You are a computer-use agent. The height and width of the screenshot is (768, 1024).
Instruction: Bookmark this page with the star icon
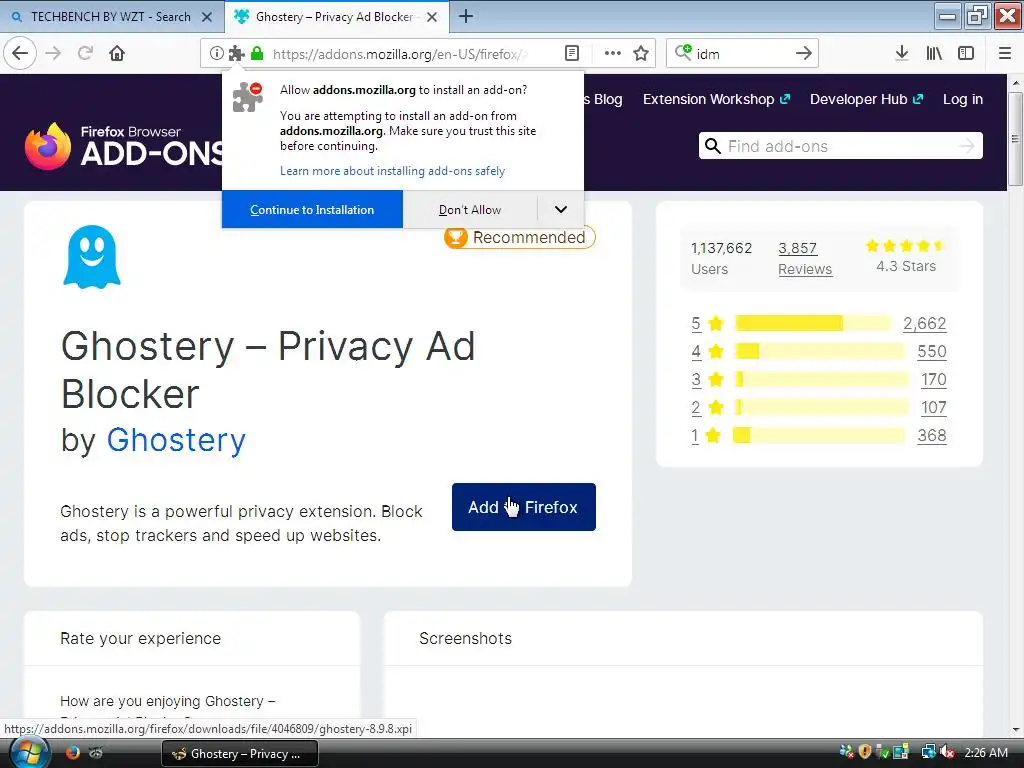[641, 54]
